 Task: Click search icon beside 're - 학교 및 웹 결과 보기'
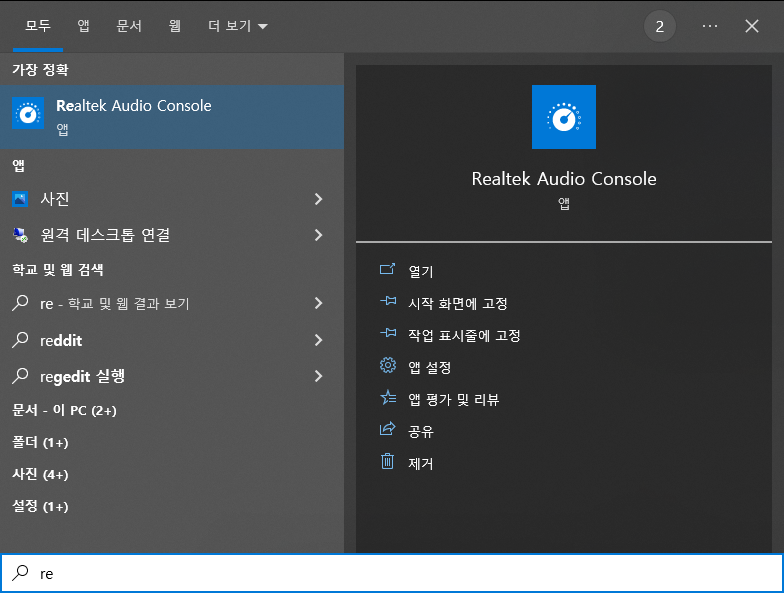coord(20,303)
